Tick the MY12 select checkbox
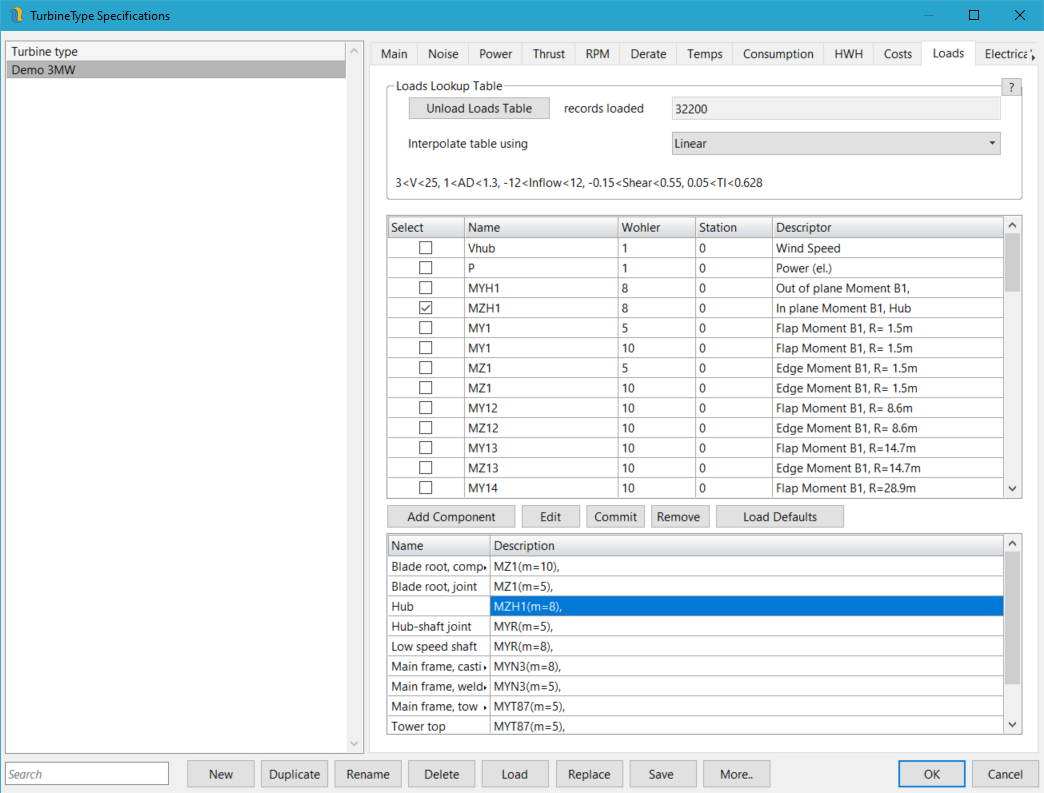This screenshot has height=793, width=1044. coord(425,408)
